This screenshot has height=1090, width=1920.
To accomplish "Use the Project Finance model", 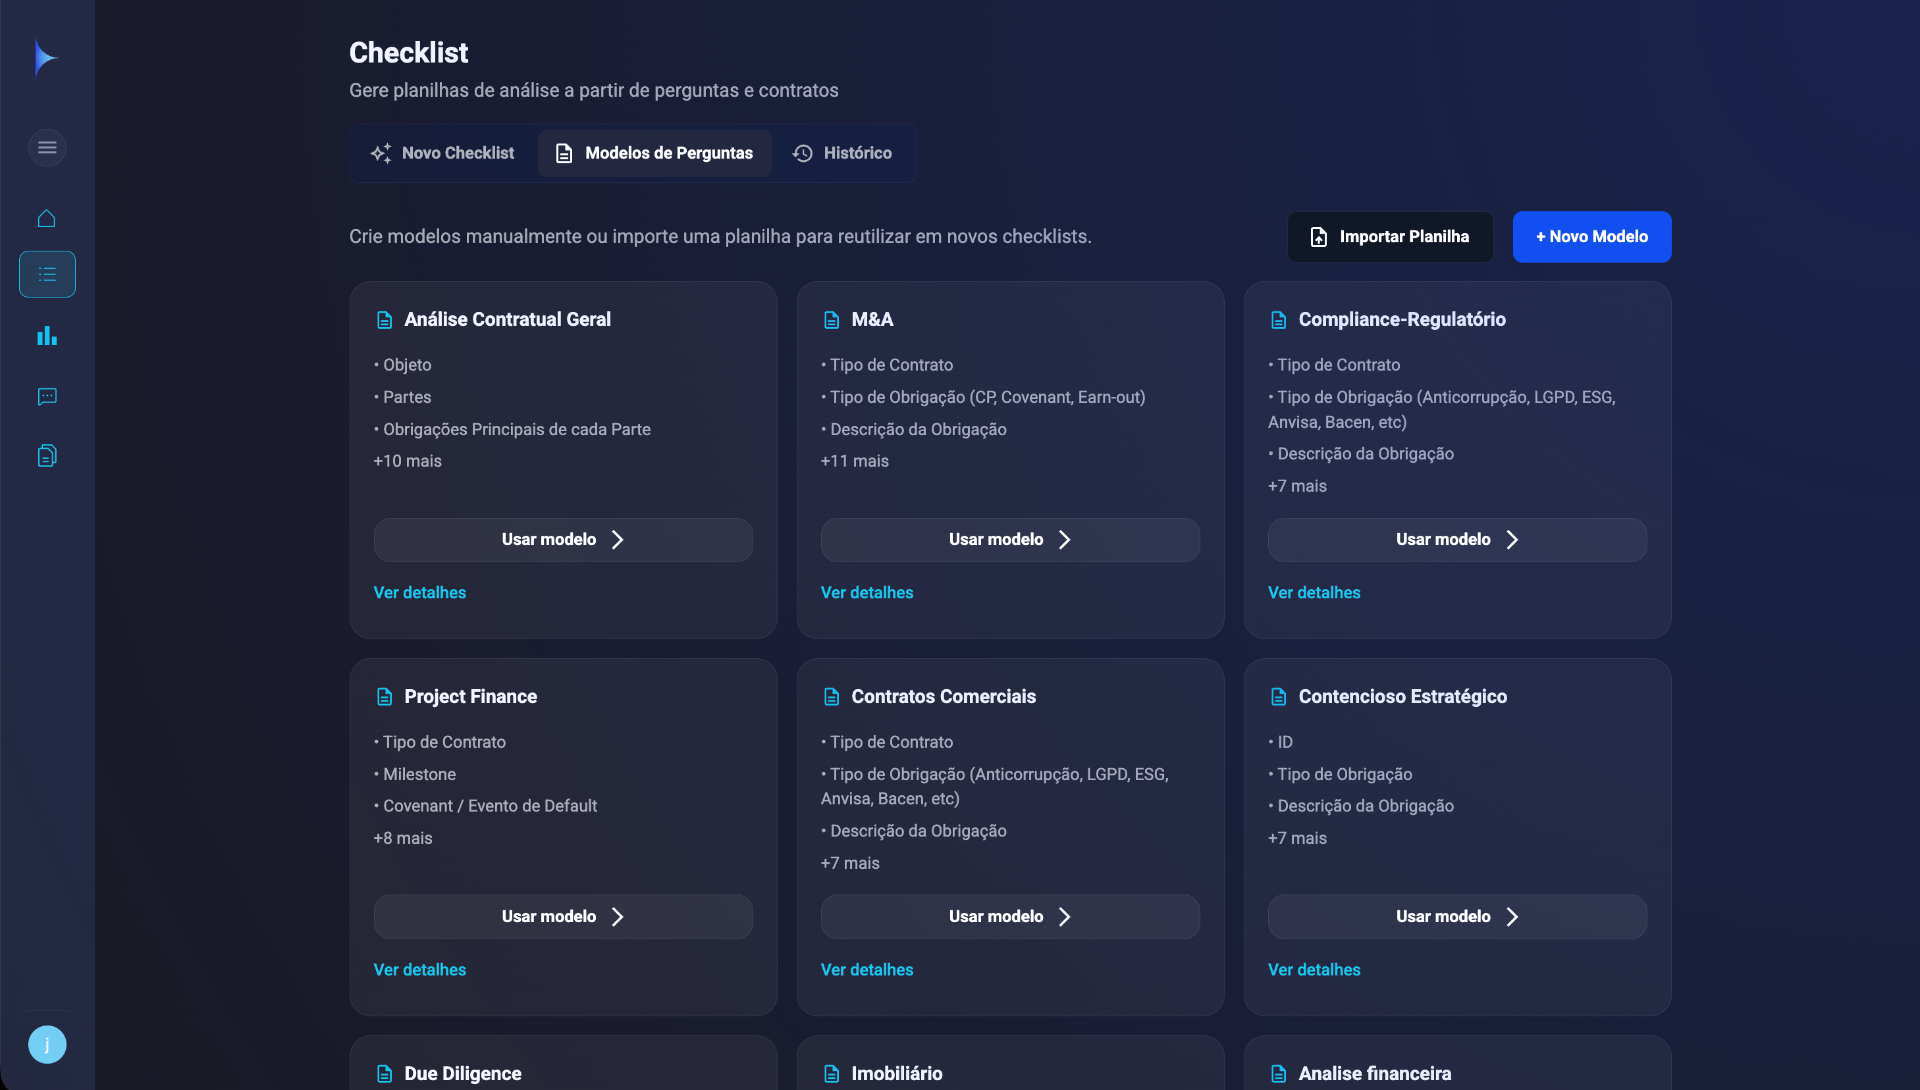I will coord(563,917).
